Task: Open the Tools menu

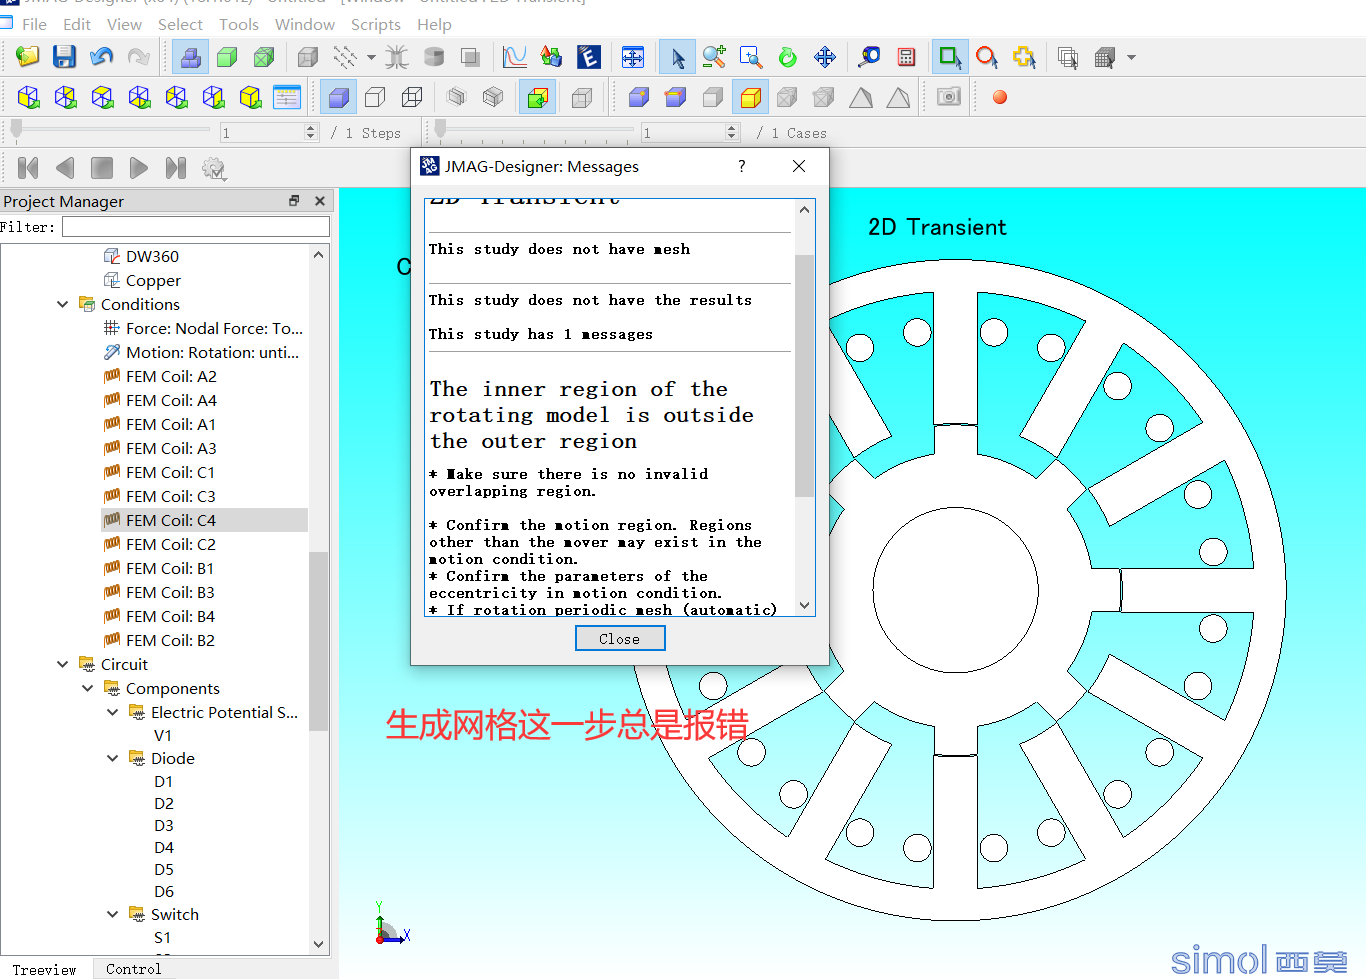Action: [239, 24]
